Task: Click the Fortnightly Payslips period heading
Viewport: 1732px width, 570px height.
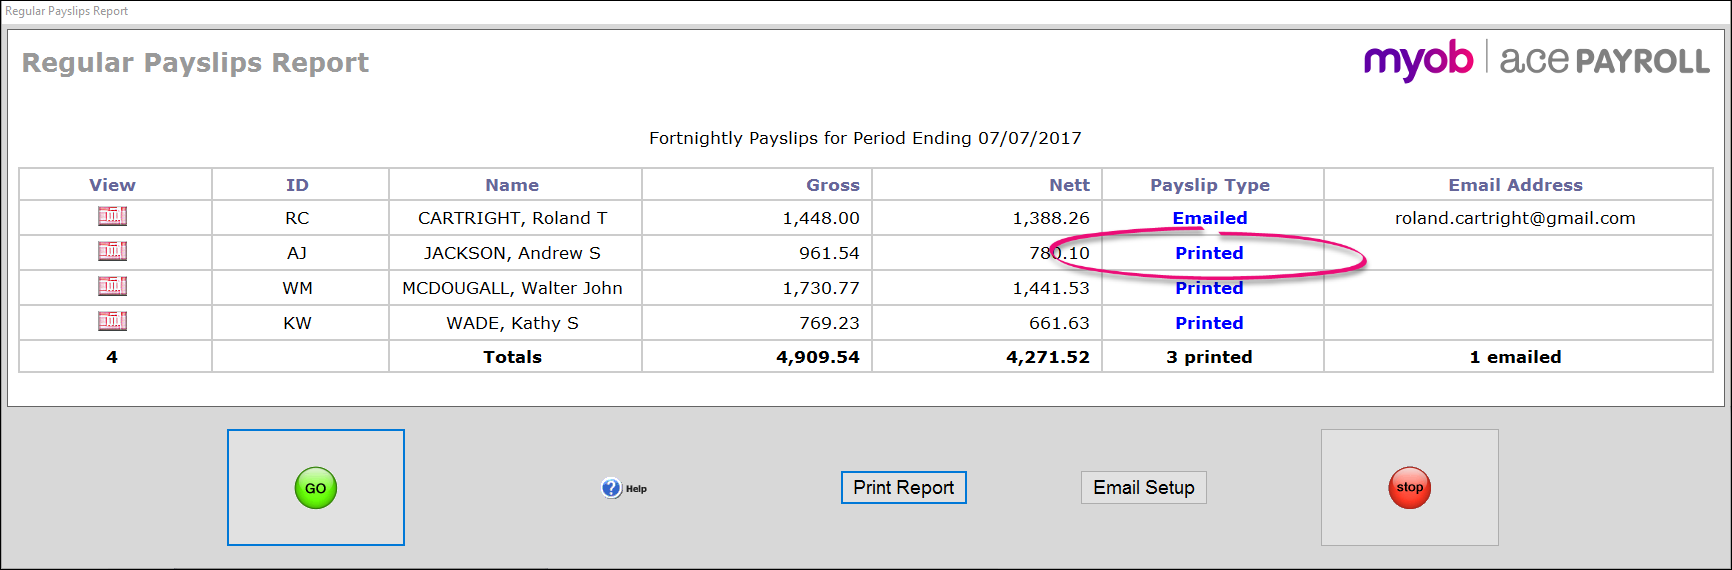Action: (865, 138)
